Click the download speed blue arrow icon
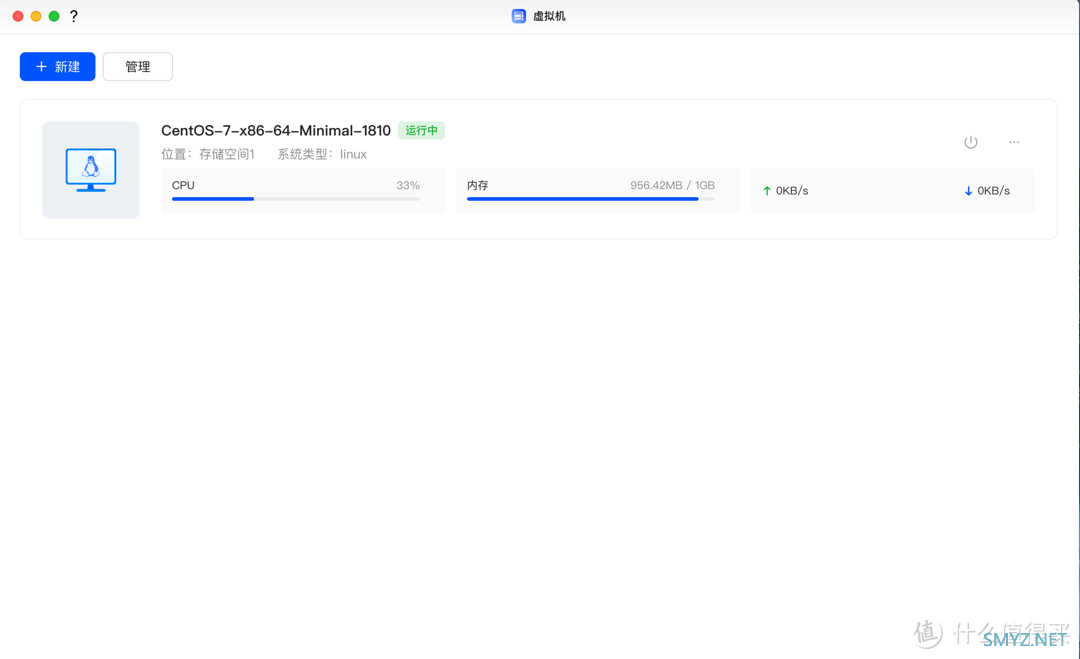Screen dimensions: 1080x659 [x=968, y=191]
